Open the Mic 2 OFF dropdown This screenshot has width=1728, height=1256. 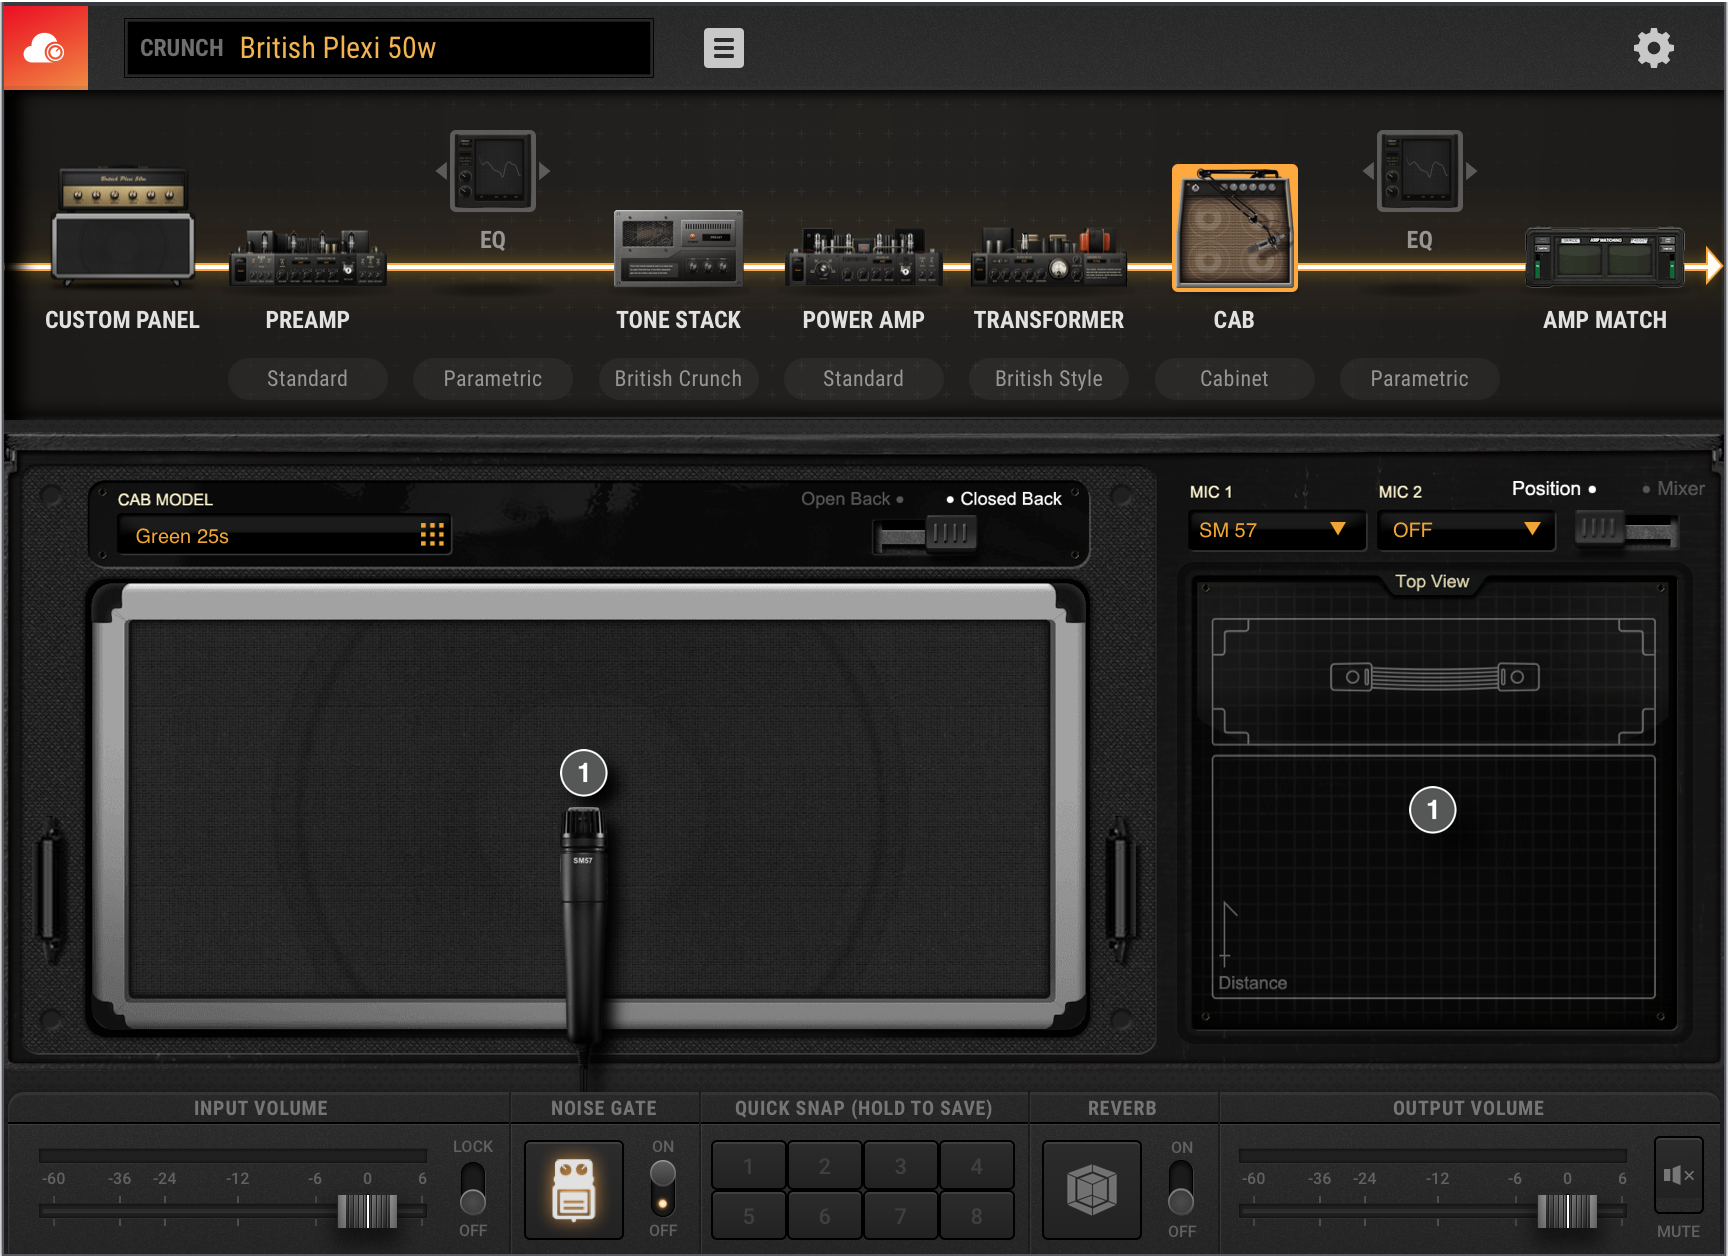coord(1466,530)
